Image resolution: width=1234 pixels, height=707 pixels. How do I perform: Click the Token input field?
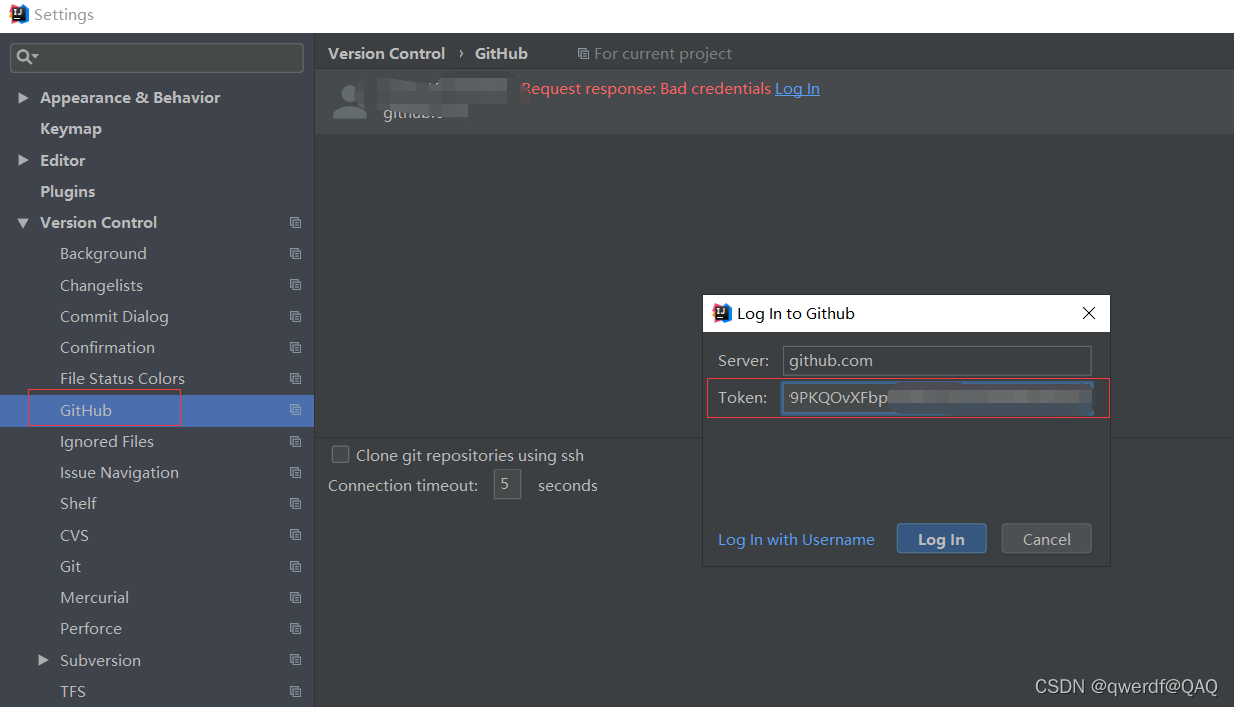coord(938,398)
